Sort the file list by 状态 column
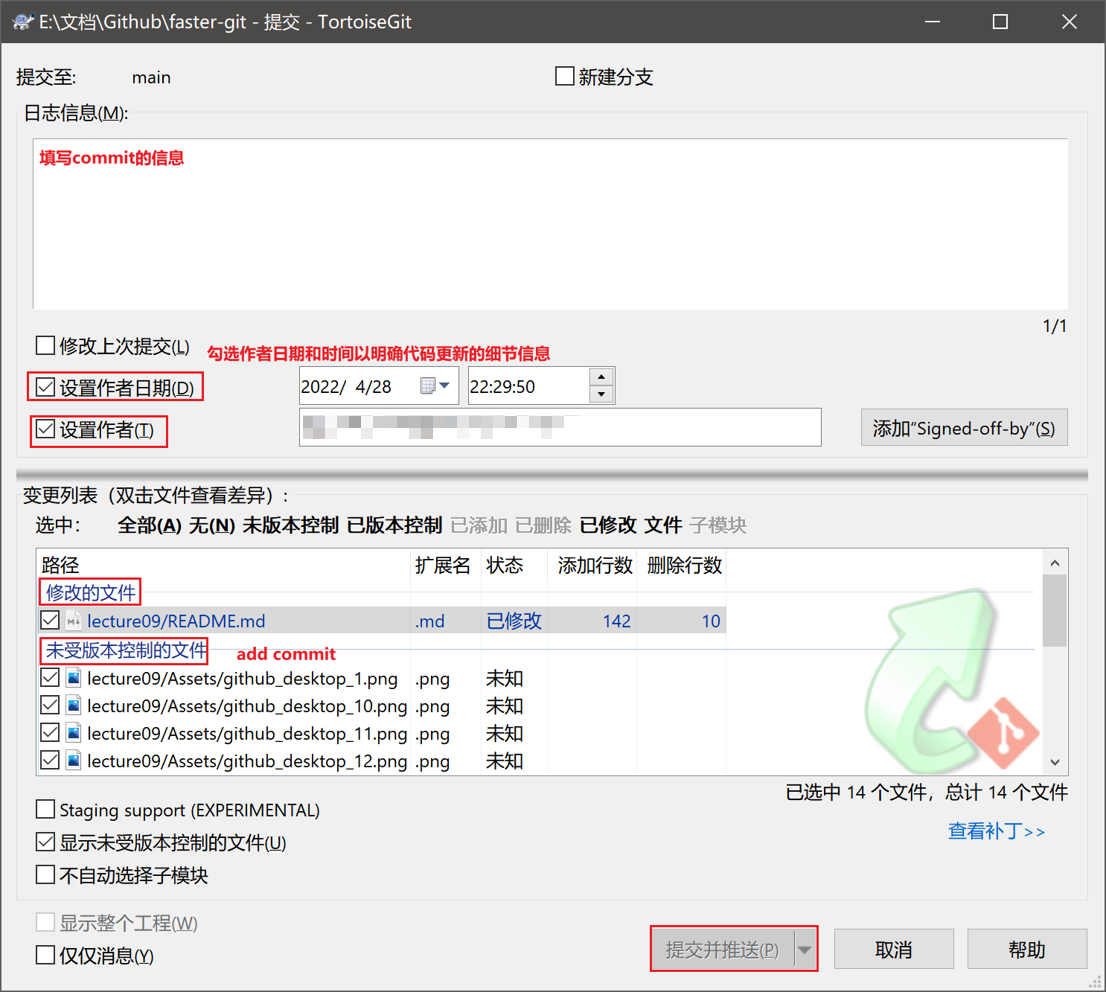Viewport: 1106px width, 992px height. point(504,566)
